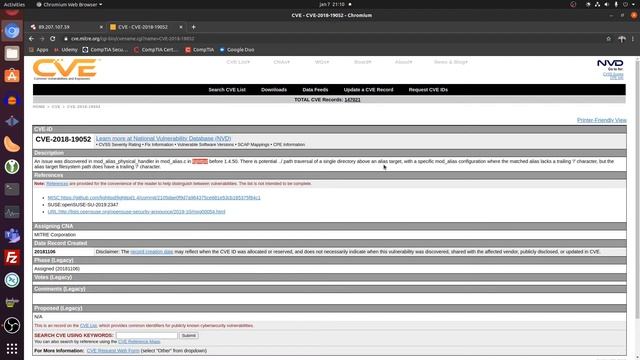This screenshot has height=360, width=640.
Task: Expand the About dropdown menu
Action: click(x=404, y=62)
